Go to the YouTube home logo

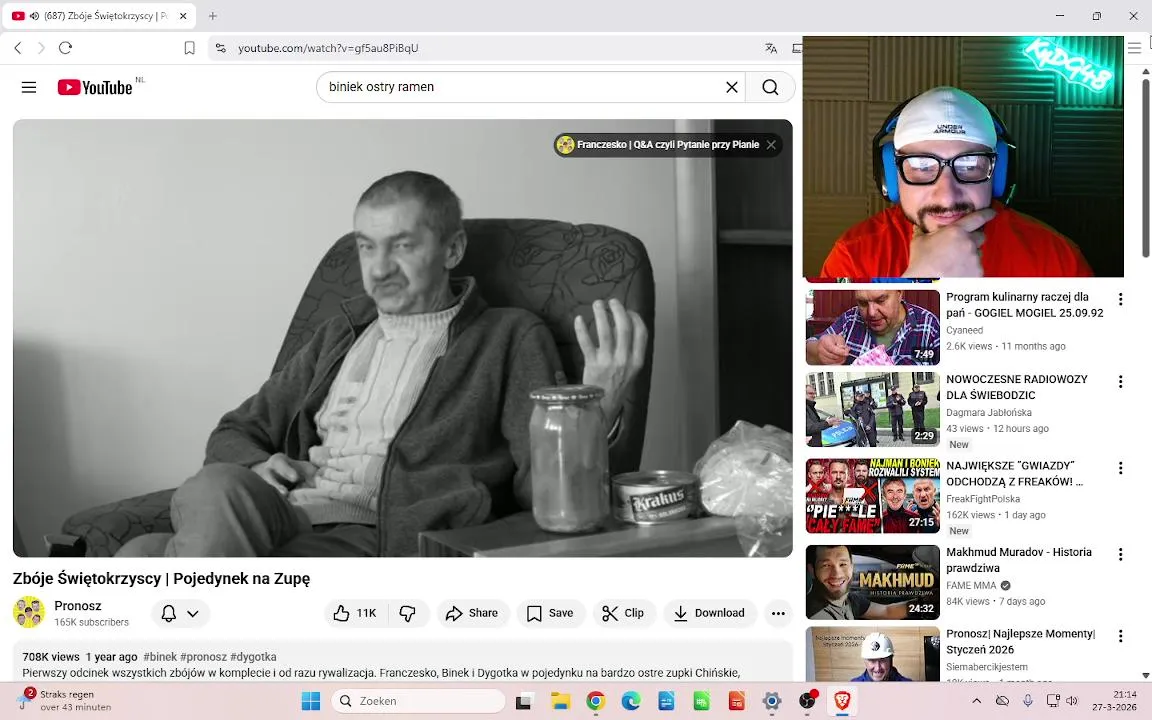pos(96,87)
